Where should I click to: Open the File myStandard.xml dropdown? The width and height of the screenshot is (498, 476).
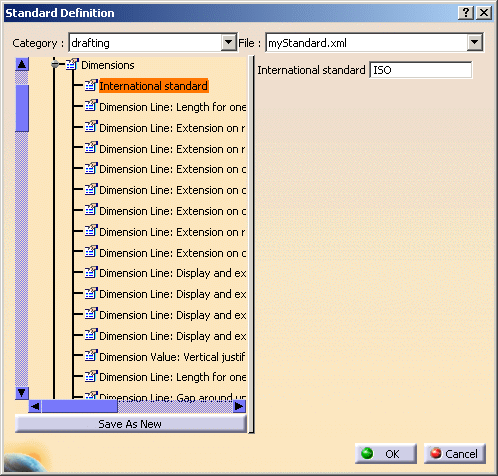point(475,42)
